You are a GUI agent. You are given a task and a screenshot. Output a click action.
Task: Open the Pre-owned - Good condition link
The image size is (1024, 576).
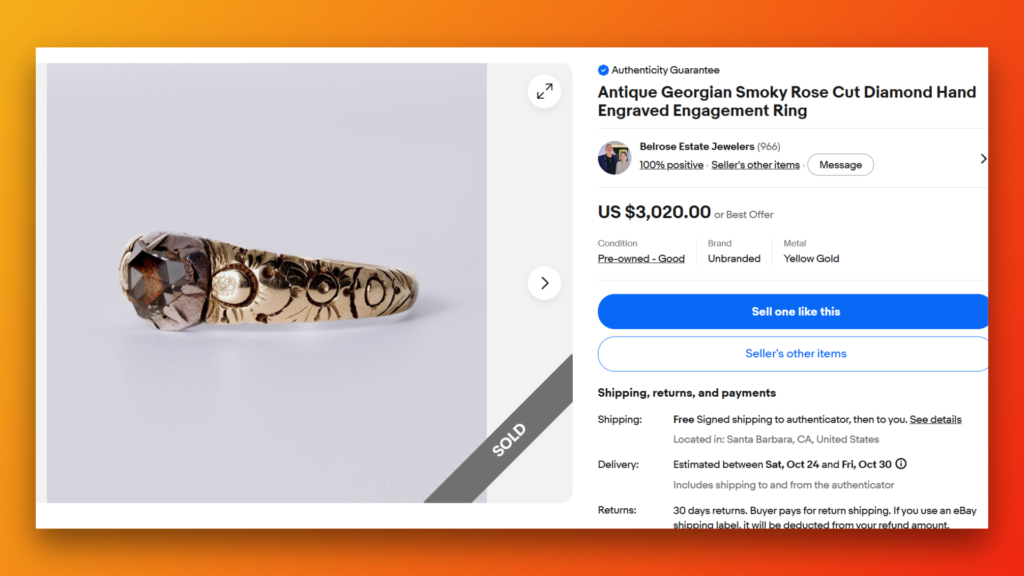[x=641, y=259]
